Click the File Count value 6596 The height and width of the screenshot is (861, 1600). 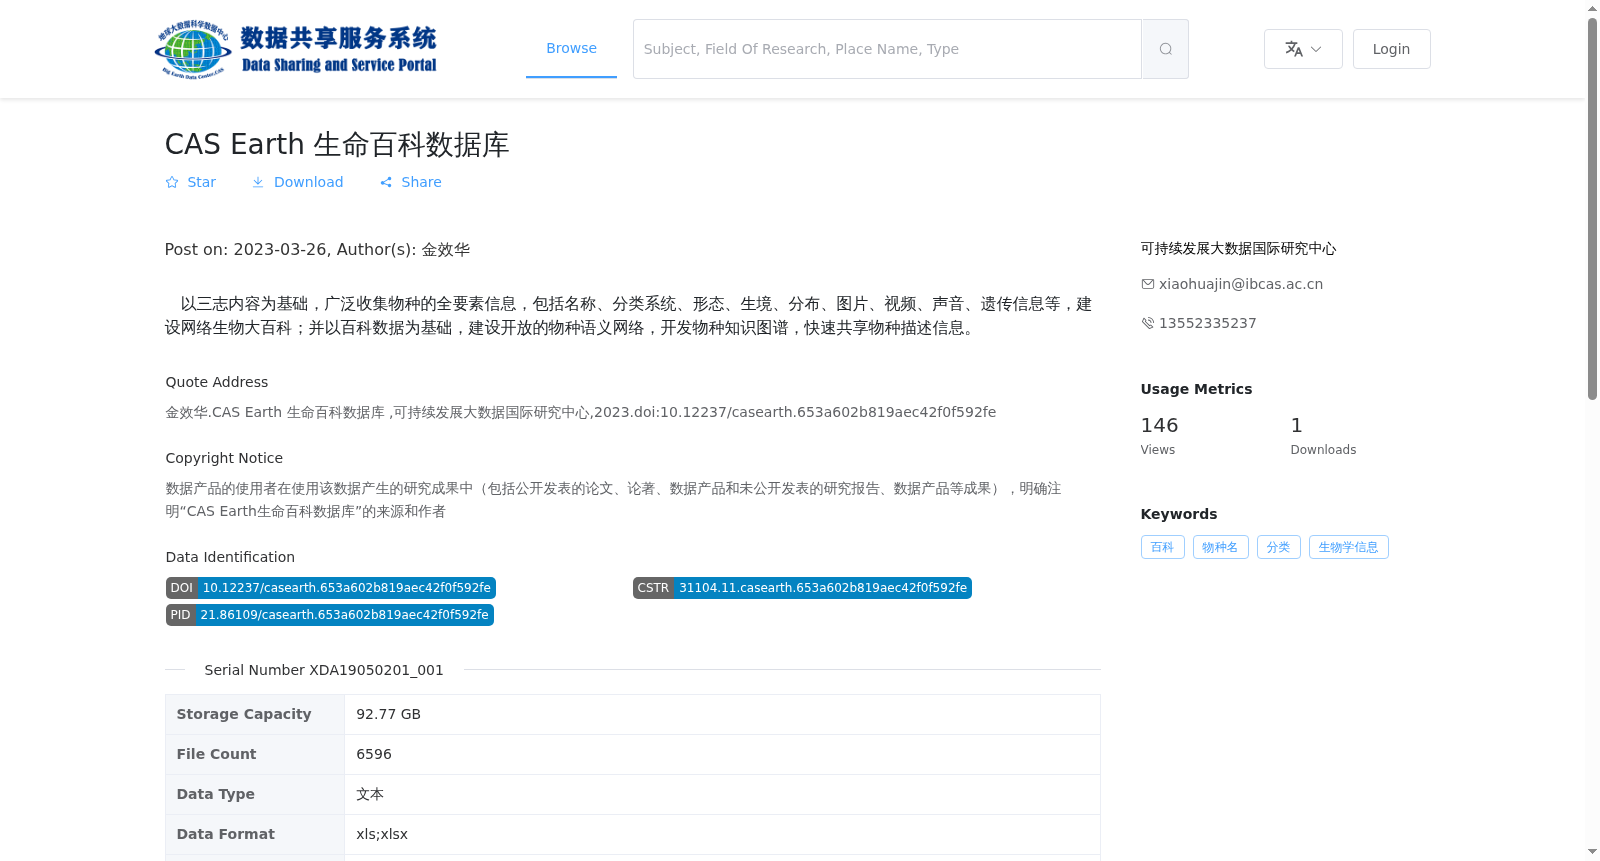click(x=374, y=754)
